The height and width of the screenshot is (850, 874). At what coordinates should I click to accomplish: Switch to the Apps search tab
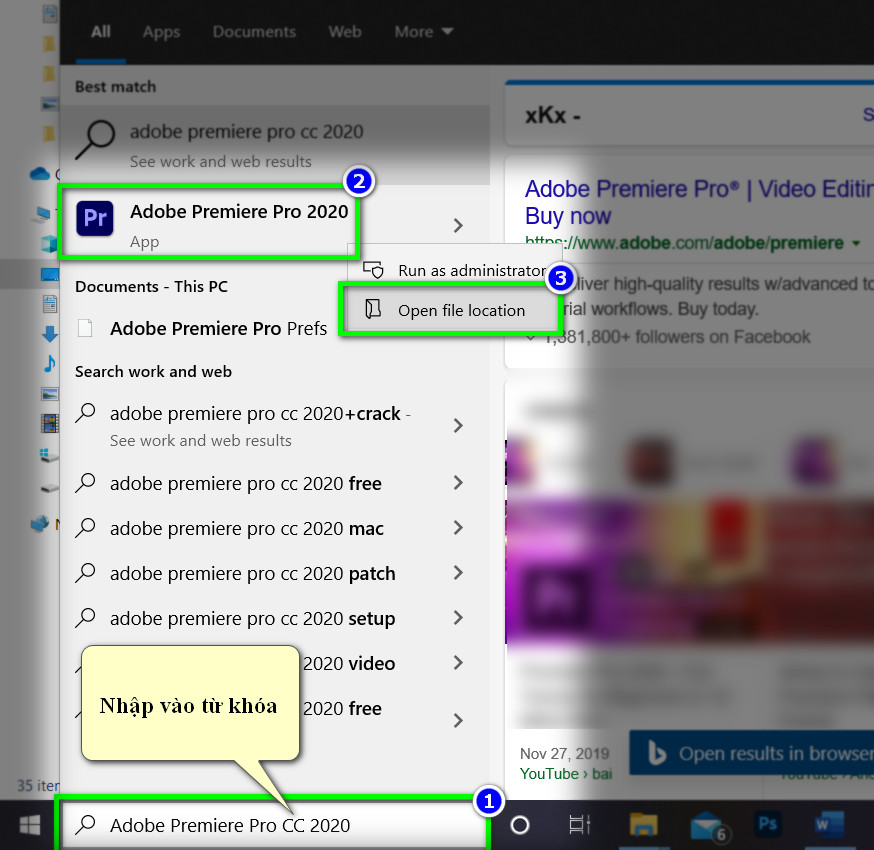[161, 32]
